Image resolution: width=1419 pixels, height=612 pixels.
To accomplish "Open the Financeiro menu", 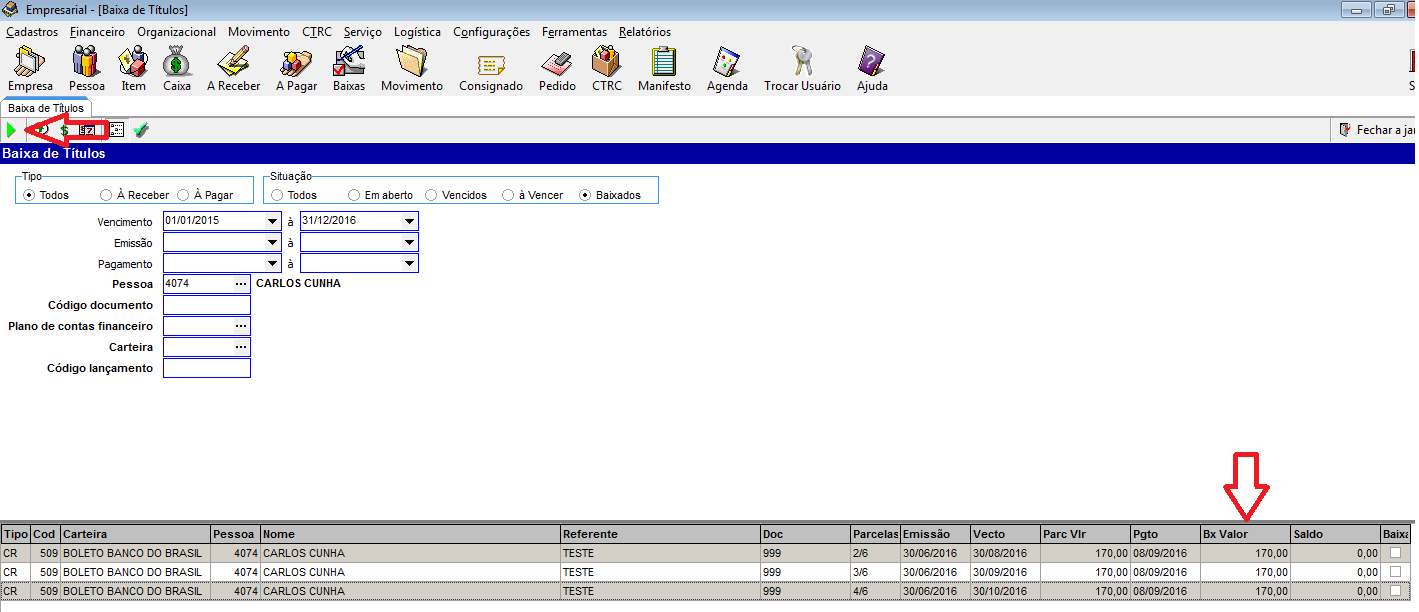I will 97,32.
